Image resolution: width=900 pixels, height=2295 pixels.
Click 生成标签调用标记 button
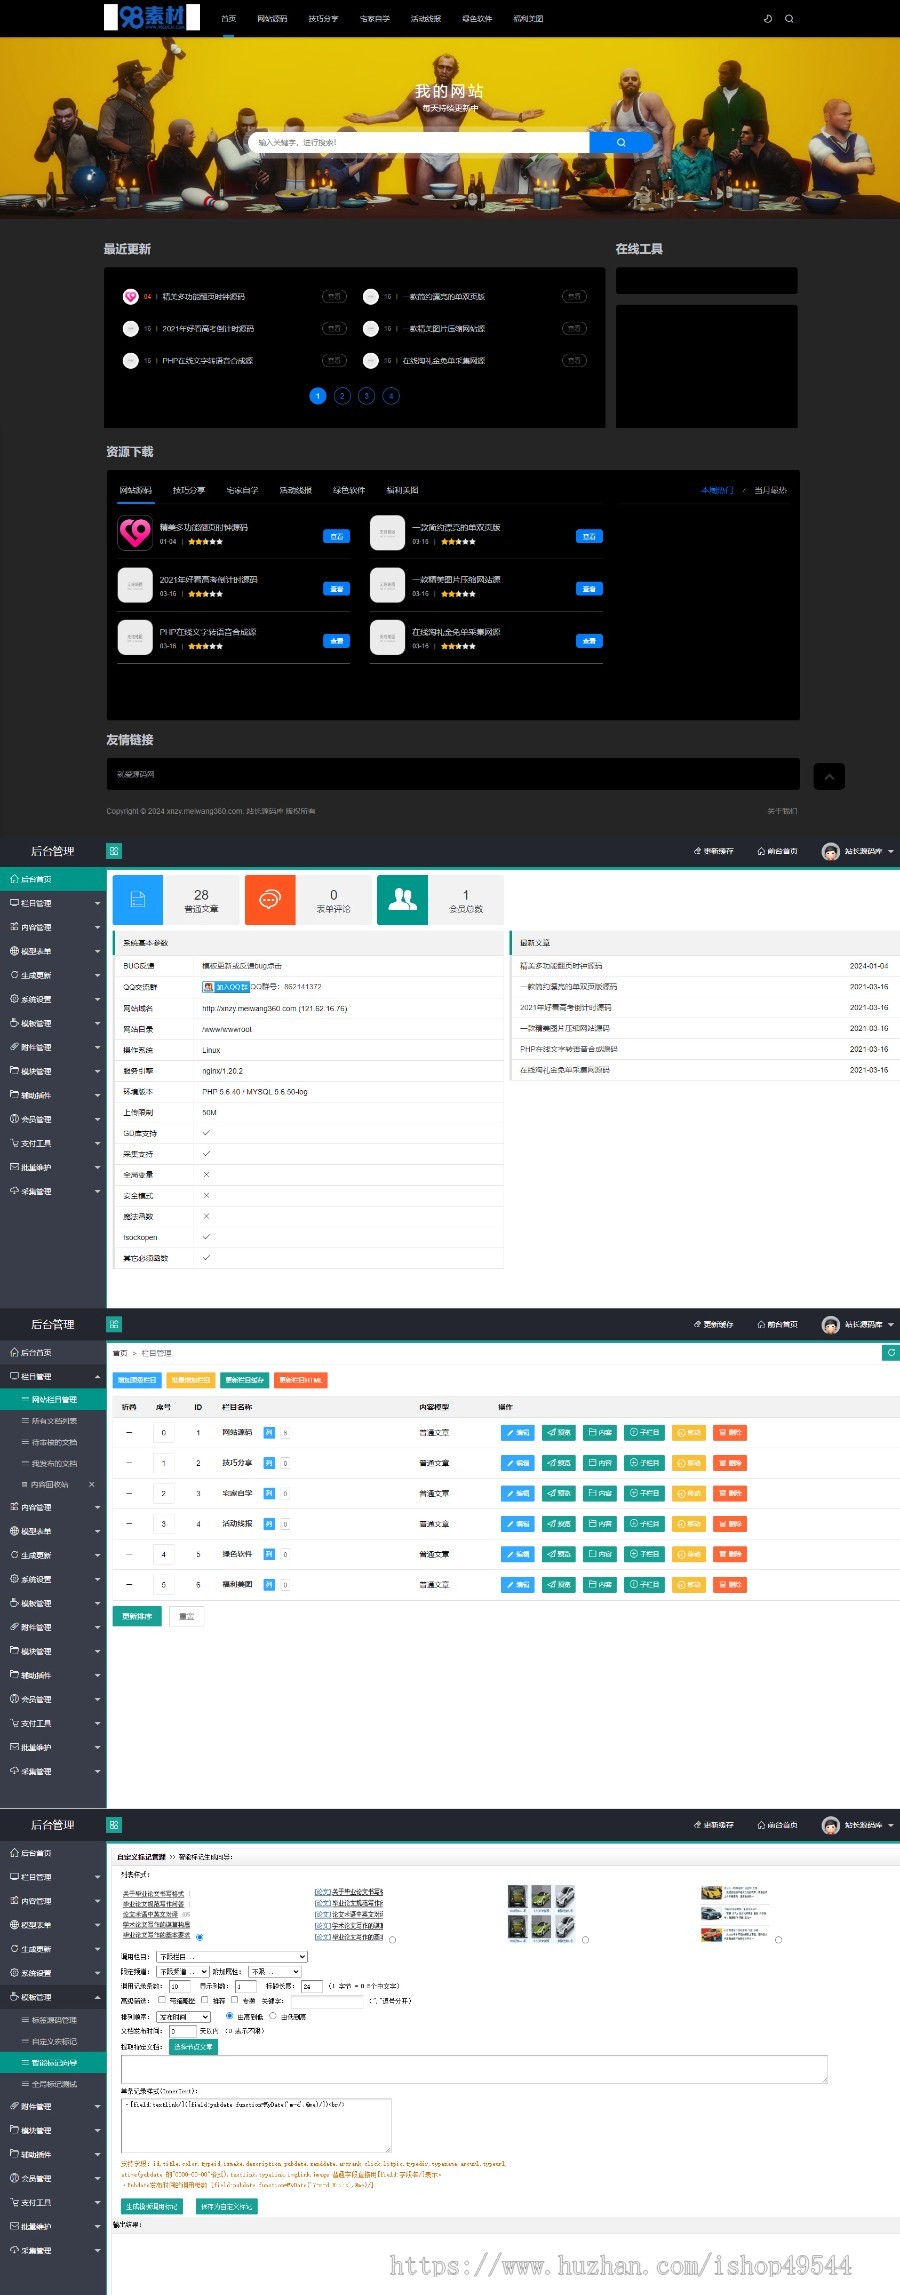point(152,2206)
